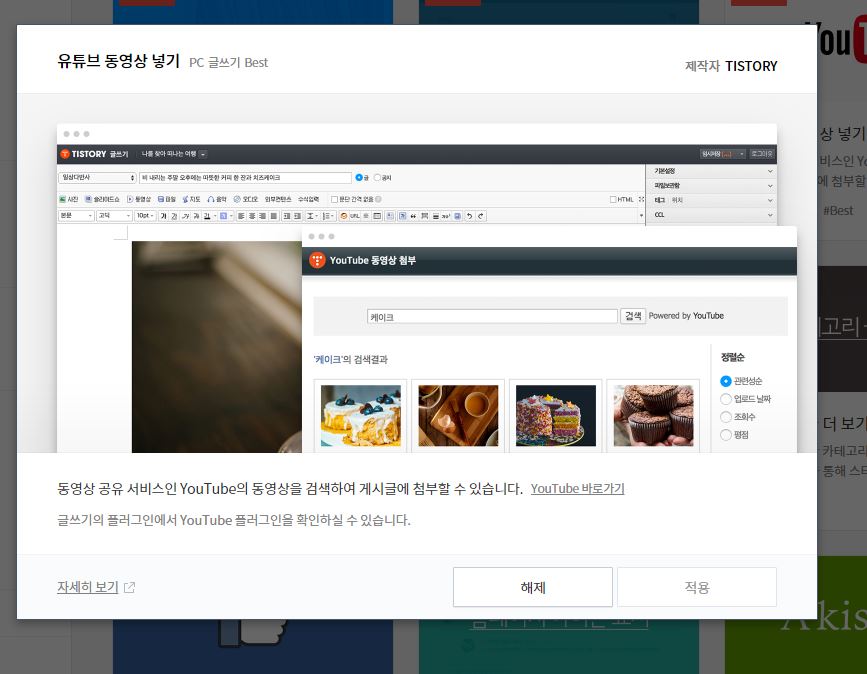The image size is (867, 674).
Task: Click the URL link icon in the toolbar
Action: click(355, 216)
